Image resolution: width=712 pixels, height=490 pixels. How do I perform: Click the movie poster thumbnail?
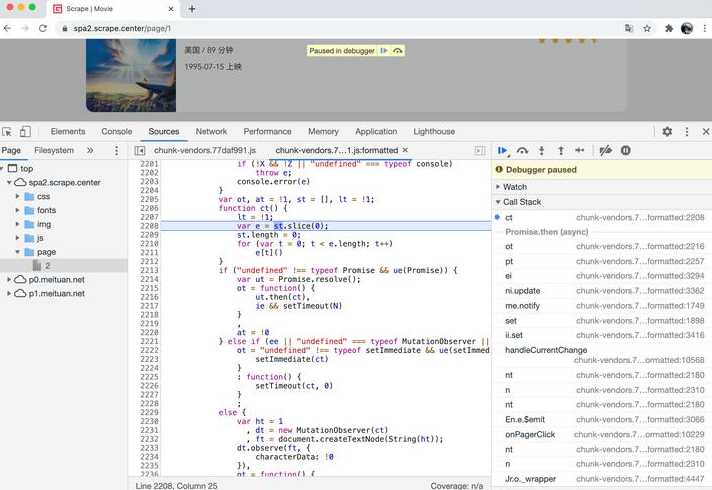coord(131,75)
